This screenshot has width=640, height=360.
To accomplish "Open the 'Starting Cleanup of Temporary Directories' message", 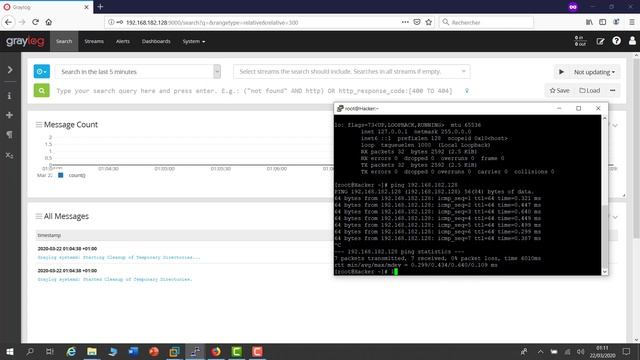I will (x=119, y=258).
